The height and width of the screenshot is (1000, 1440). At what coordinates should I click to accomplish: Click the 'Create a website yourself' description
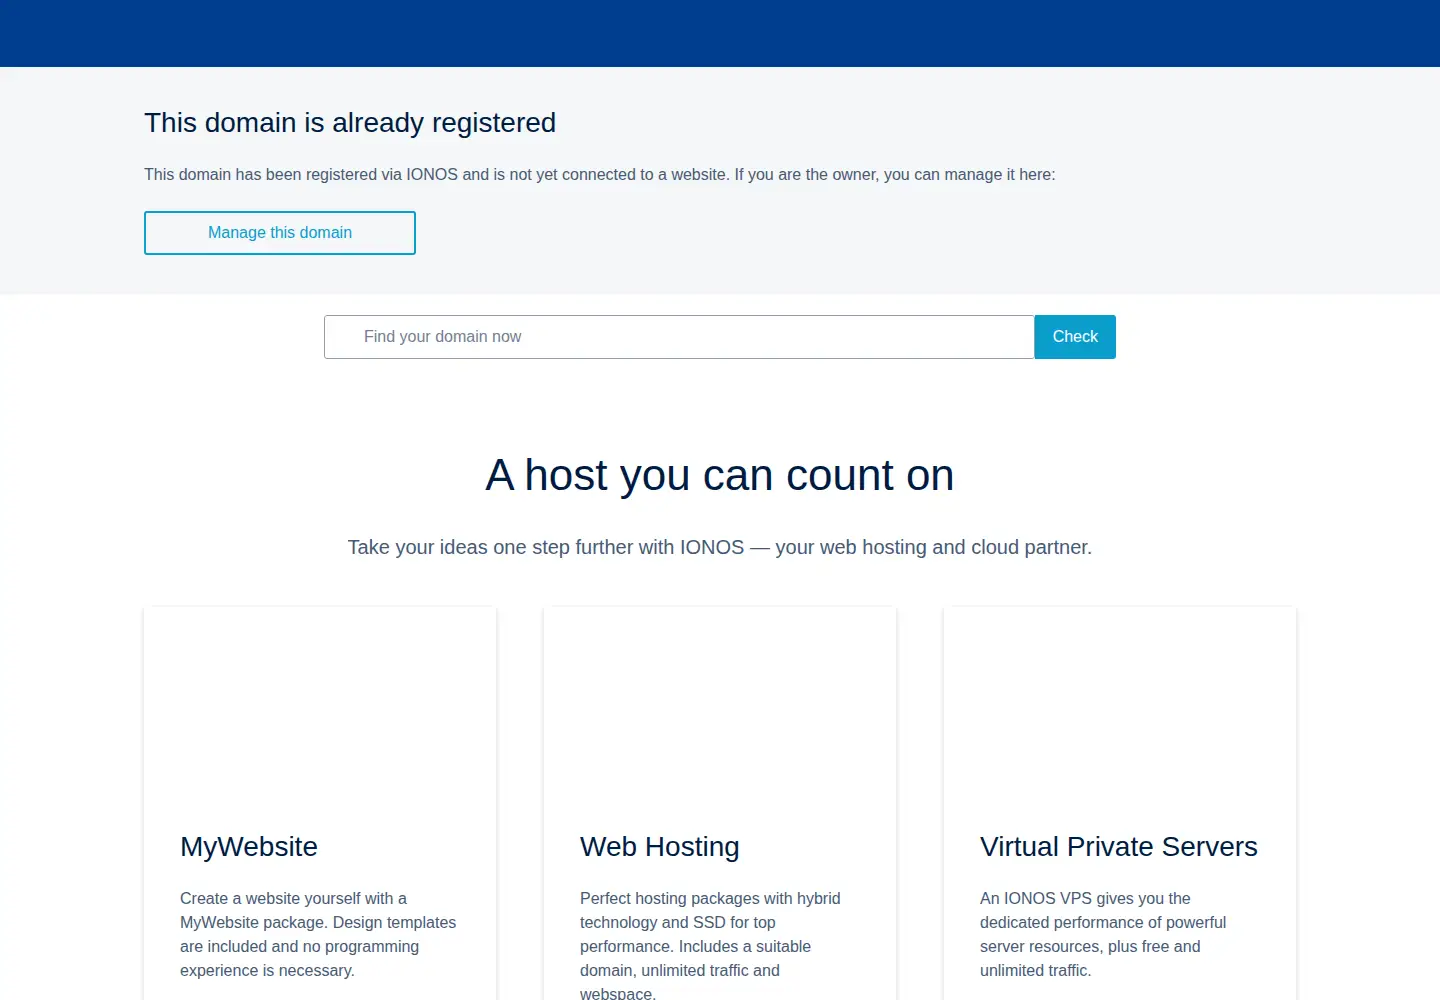tap(318, 935)
